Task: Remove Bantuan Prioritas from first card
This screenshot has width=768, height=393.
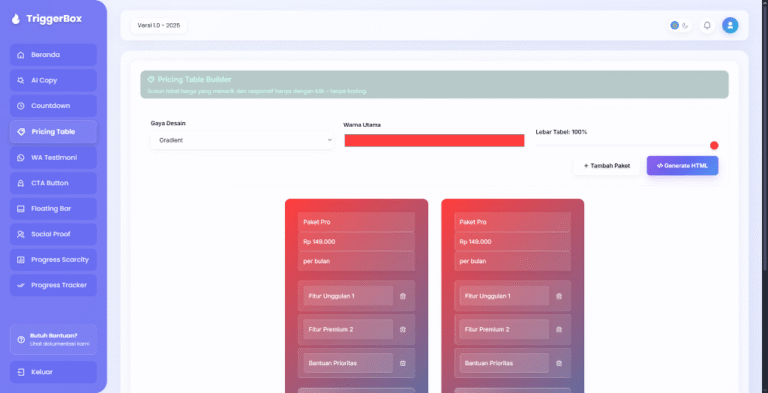Action: coord(403,363)
